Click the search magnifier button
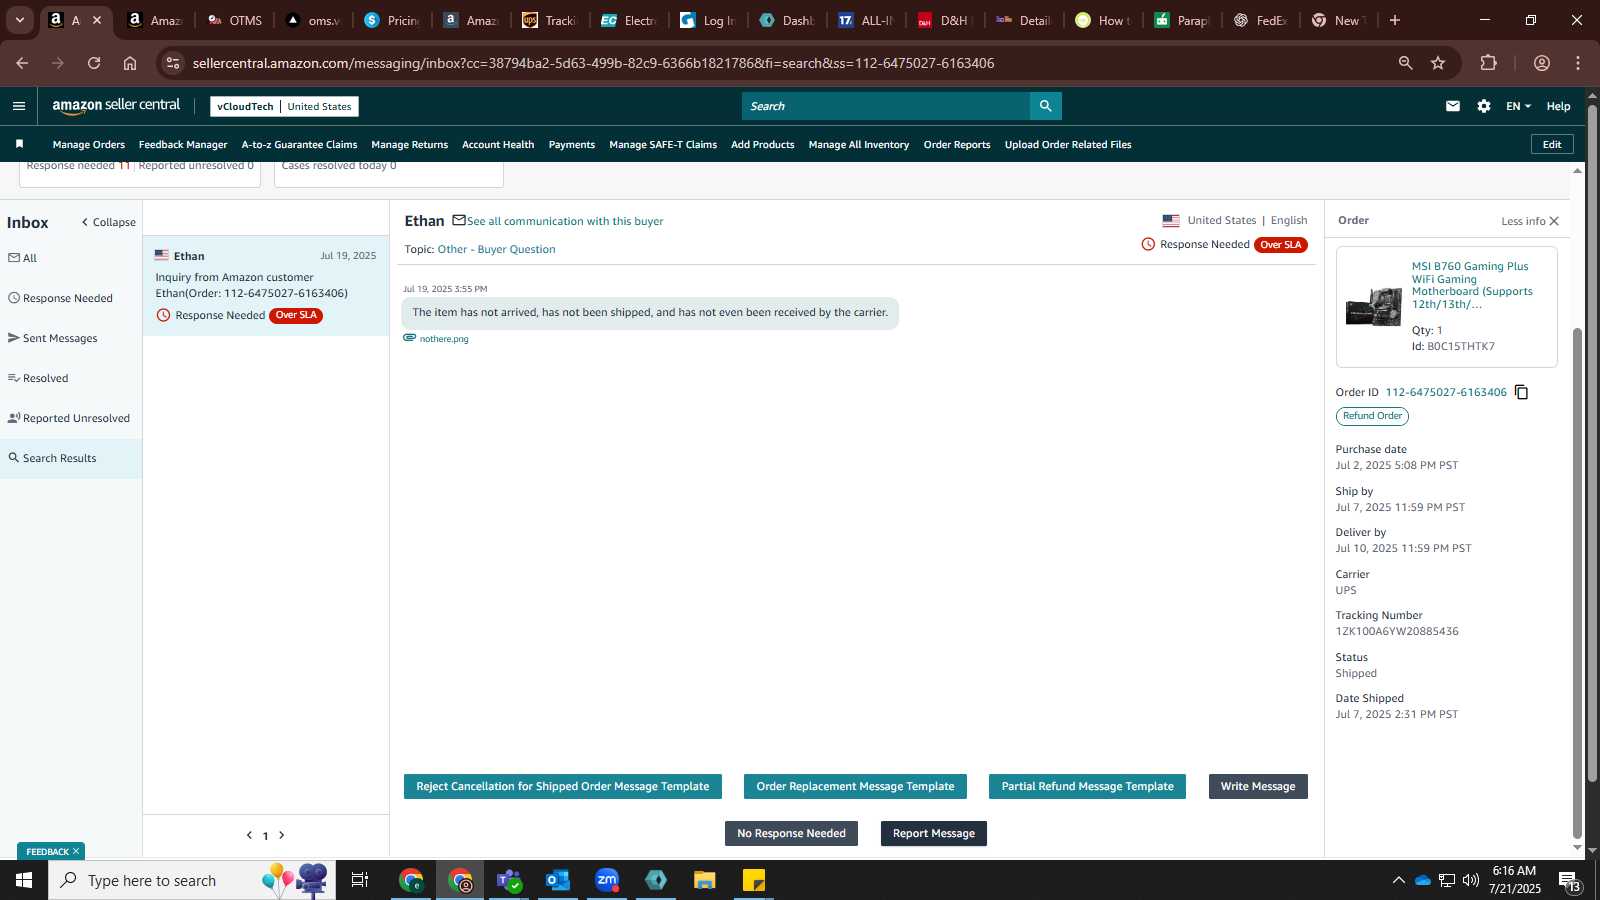 pos(1045,106)
